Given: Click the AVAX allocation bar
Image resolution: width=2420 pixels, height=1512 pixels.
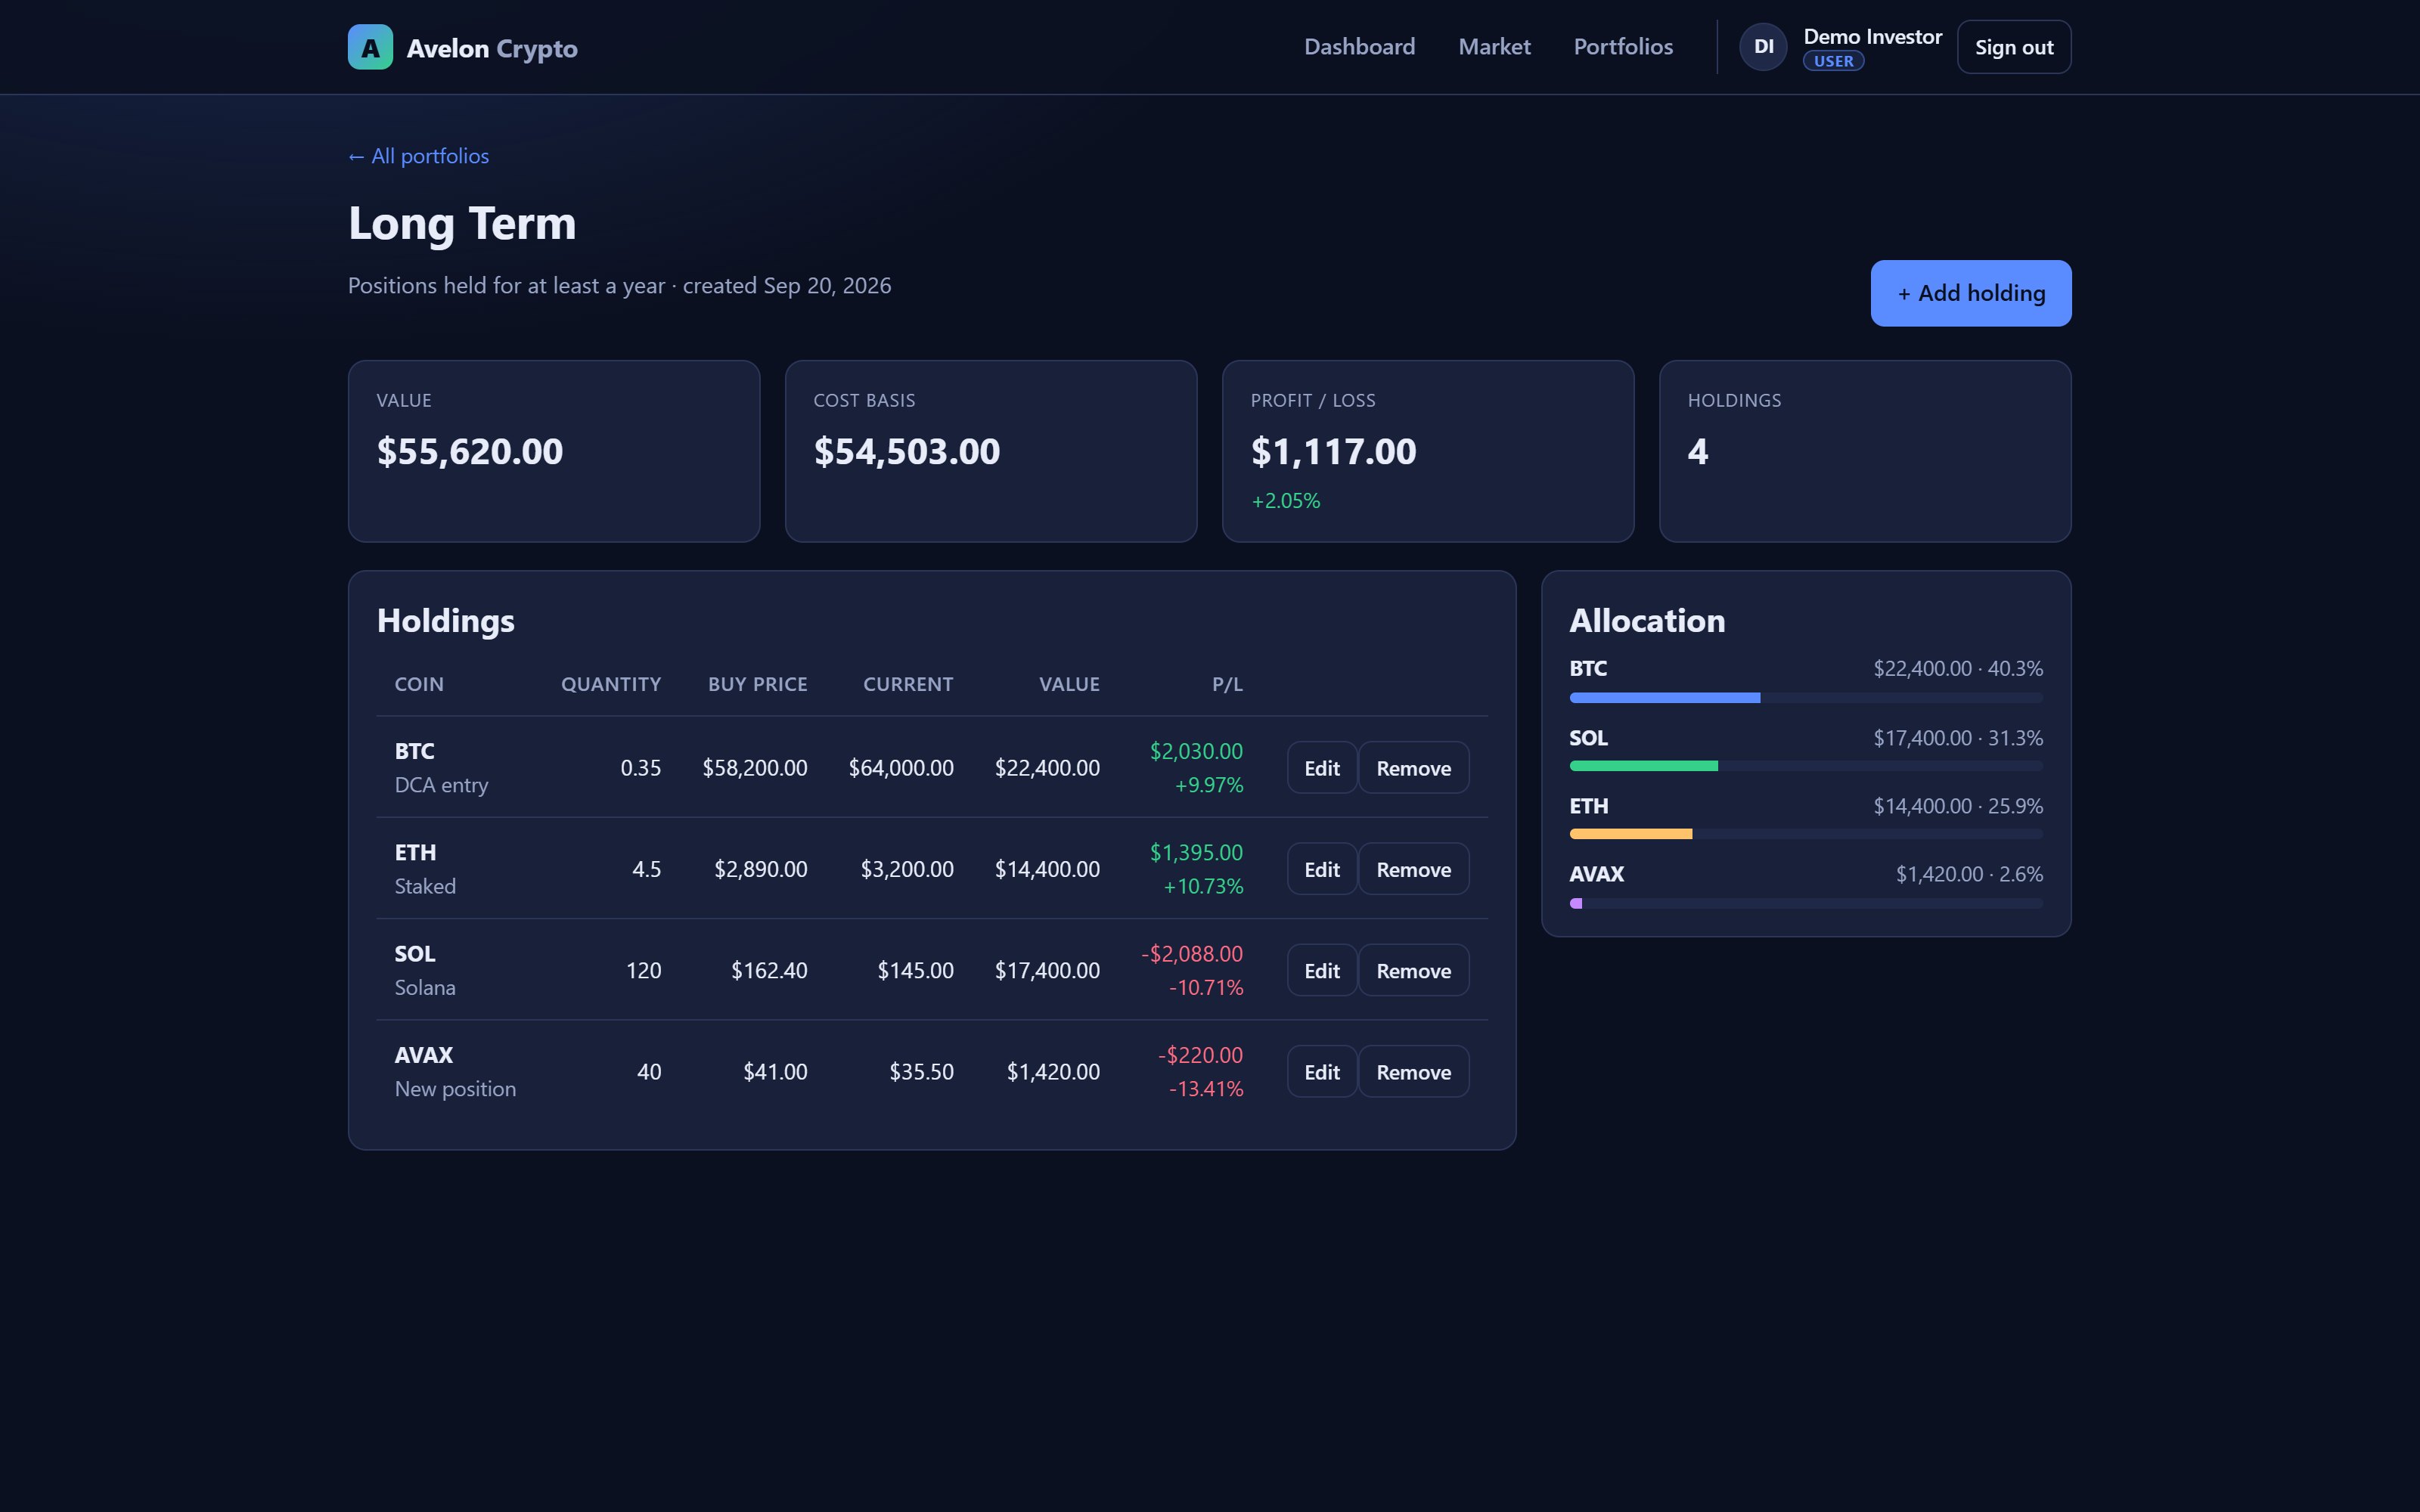Looking at the screenshot, I should (x=1806, y=903).
